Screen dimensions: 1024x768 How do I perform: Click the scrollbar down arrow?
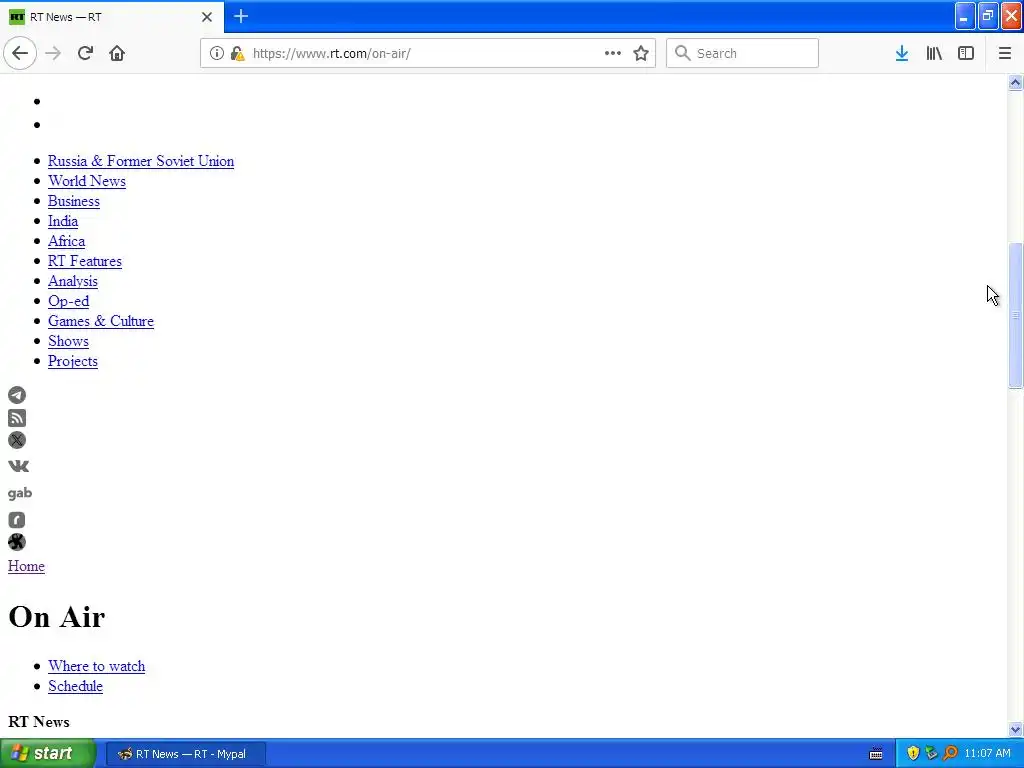pos(1015,729)
